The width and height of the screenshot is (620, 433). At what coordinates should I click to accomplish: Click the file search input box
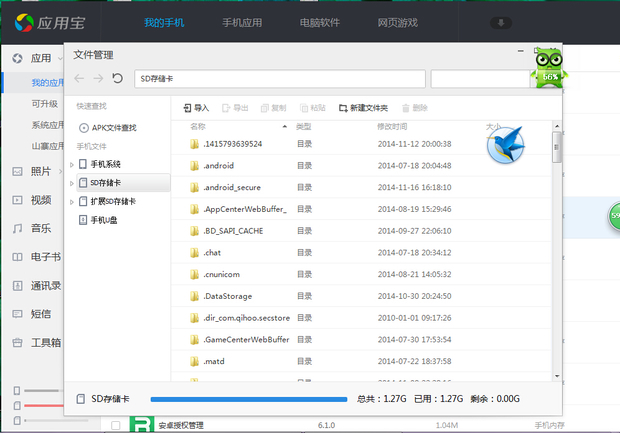tap(480, 79)
